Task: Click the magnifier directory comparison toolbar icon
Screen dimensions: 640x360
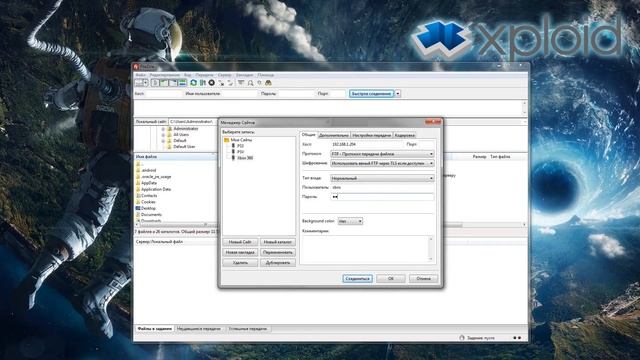Action: 250,83
